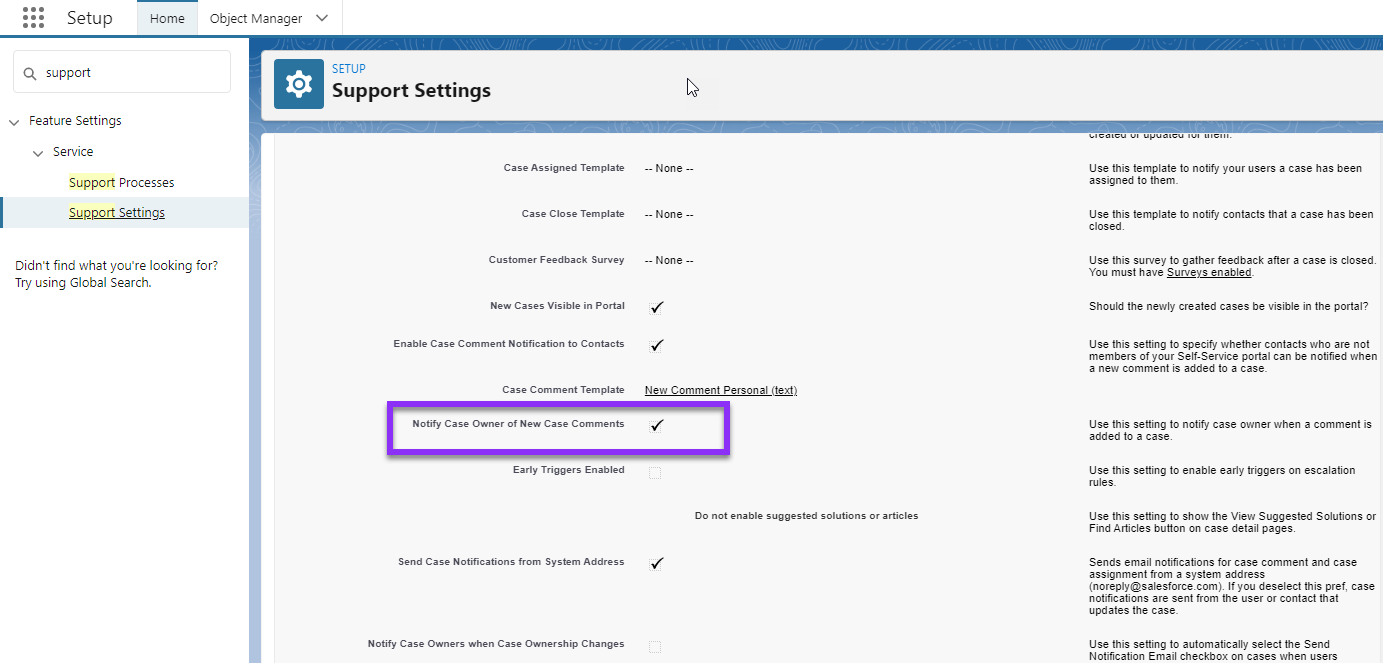The width and height of the screenshot is (1383, 663).
Task: Click the Support Settings gear icon
Action: (299, 84)
